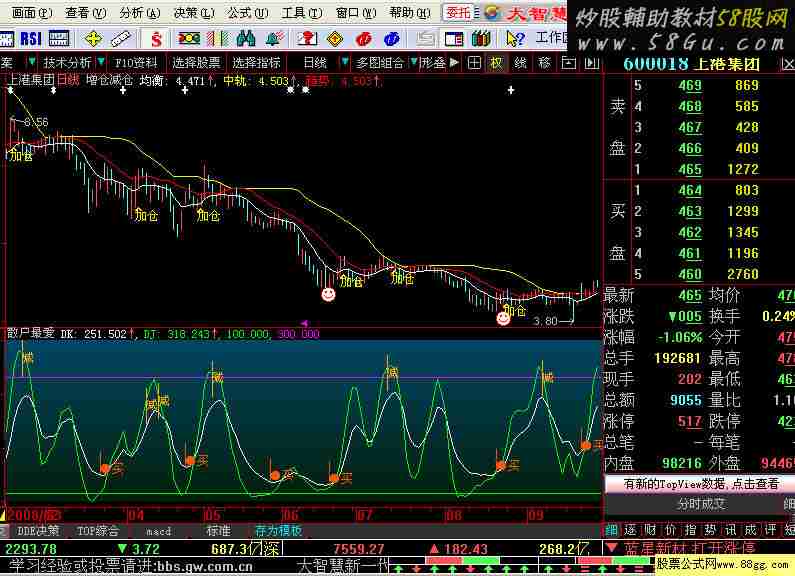Open the 窗口(W) menu
The height and width of the screenshot is (576, 795).
pos(355,13)
